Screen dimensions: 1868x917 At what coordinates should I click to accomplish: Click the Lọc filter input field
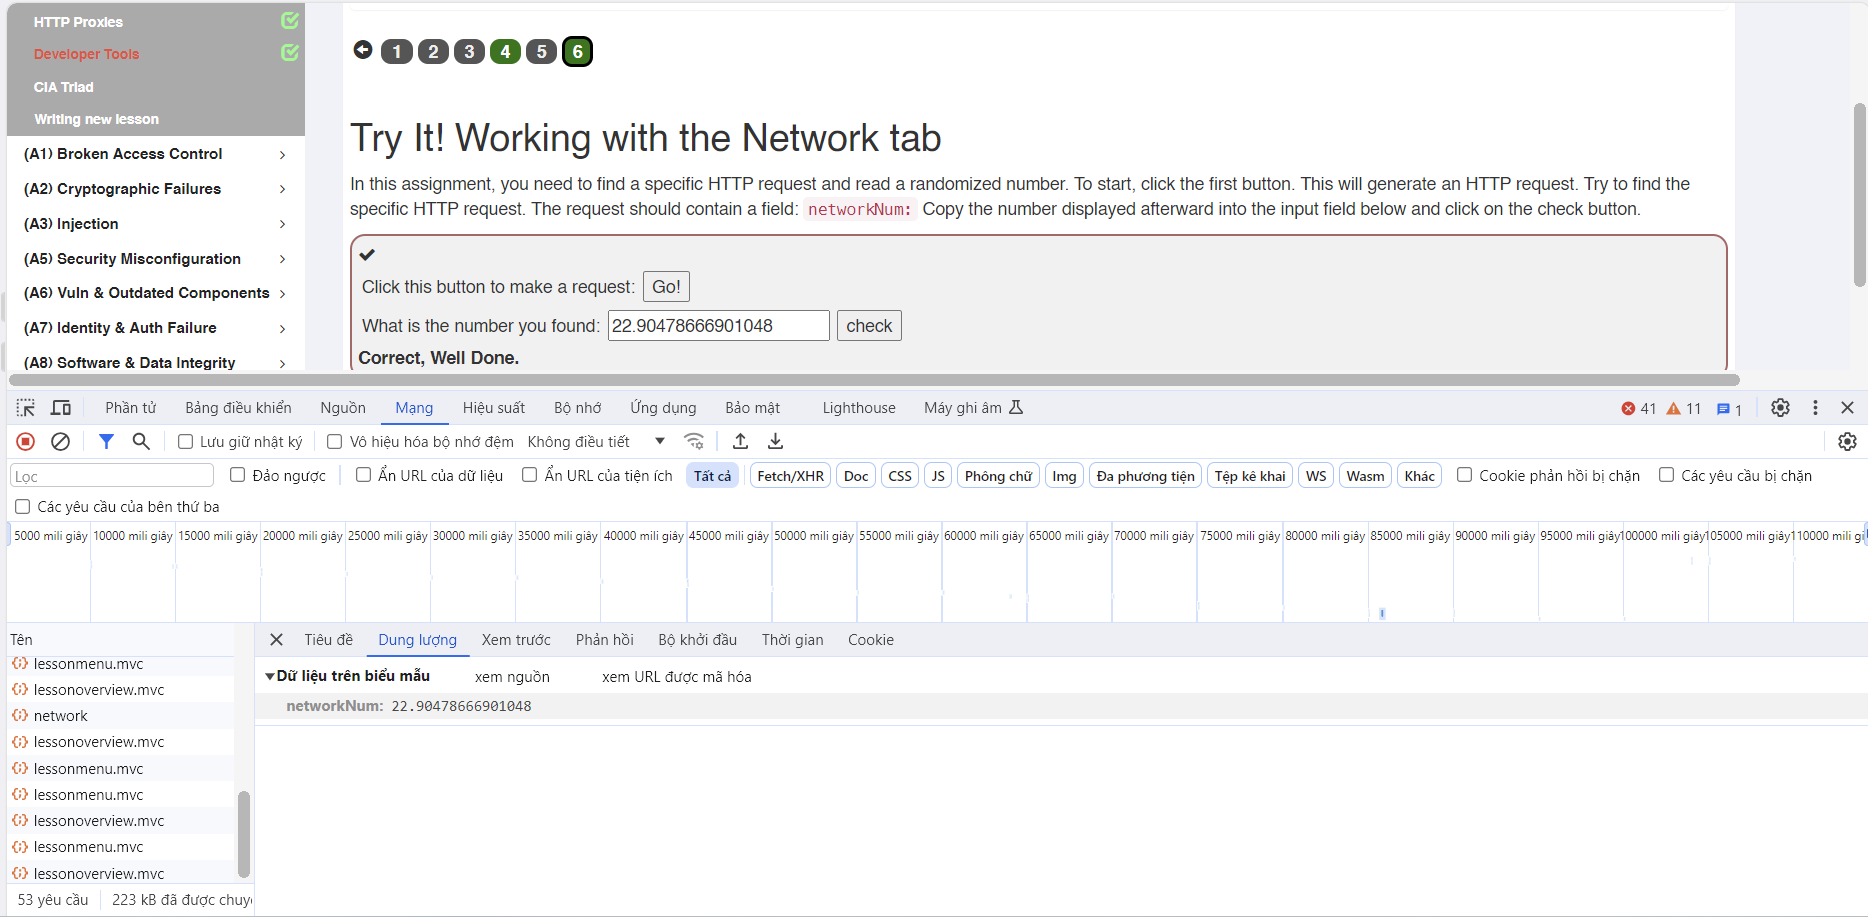[x=112, y=476]
